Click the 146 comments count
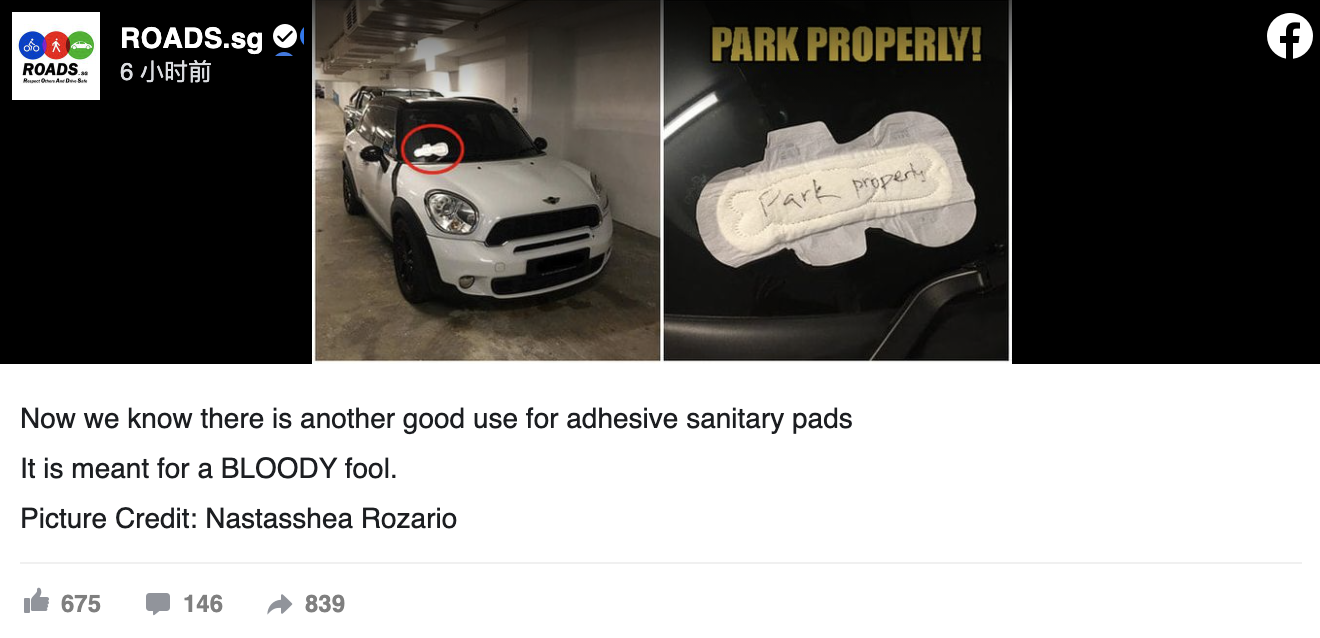 (x=203, y=604)
